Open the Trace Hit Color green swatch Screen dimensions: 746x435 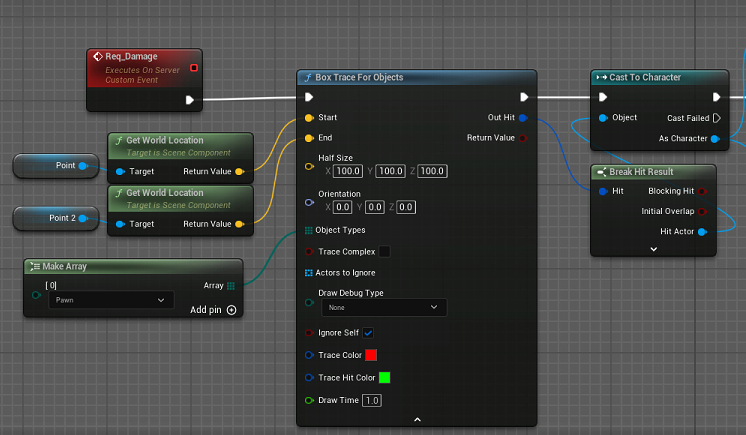384,377
